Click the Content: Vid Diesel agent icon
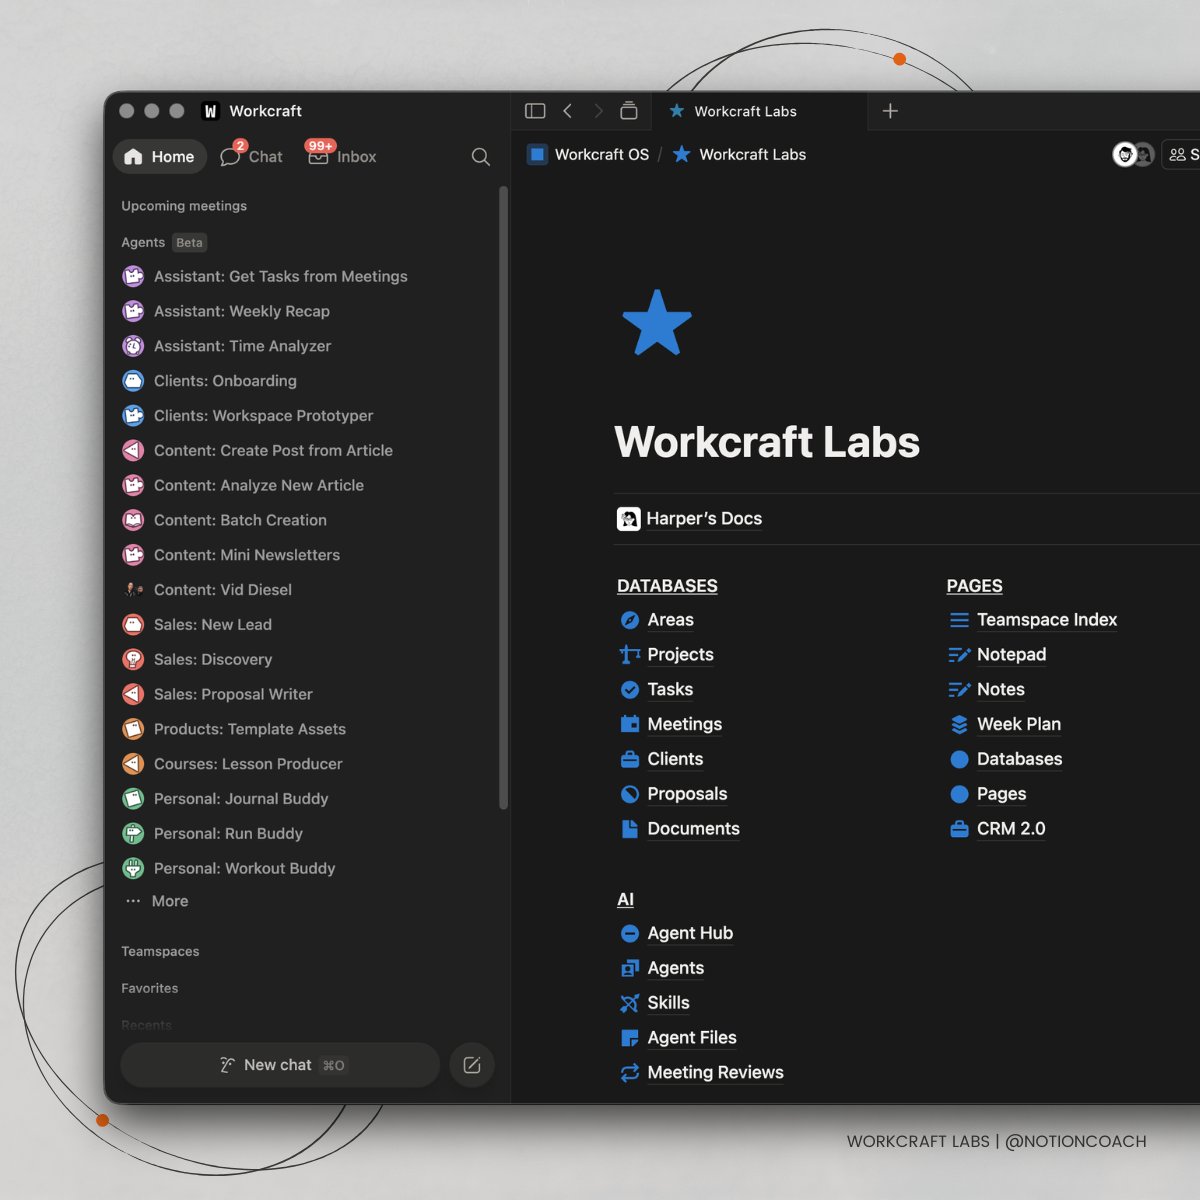 click(133, 590)
